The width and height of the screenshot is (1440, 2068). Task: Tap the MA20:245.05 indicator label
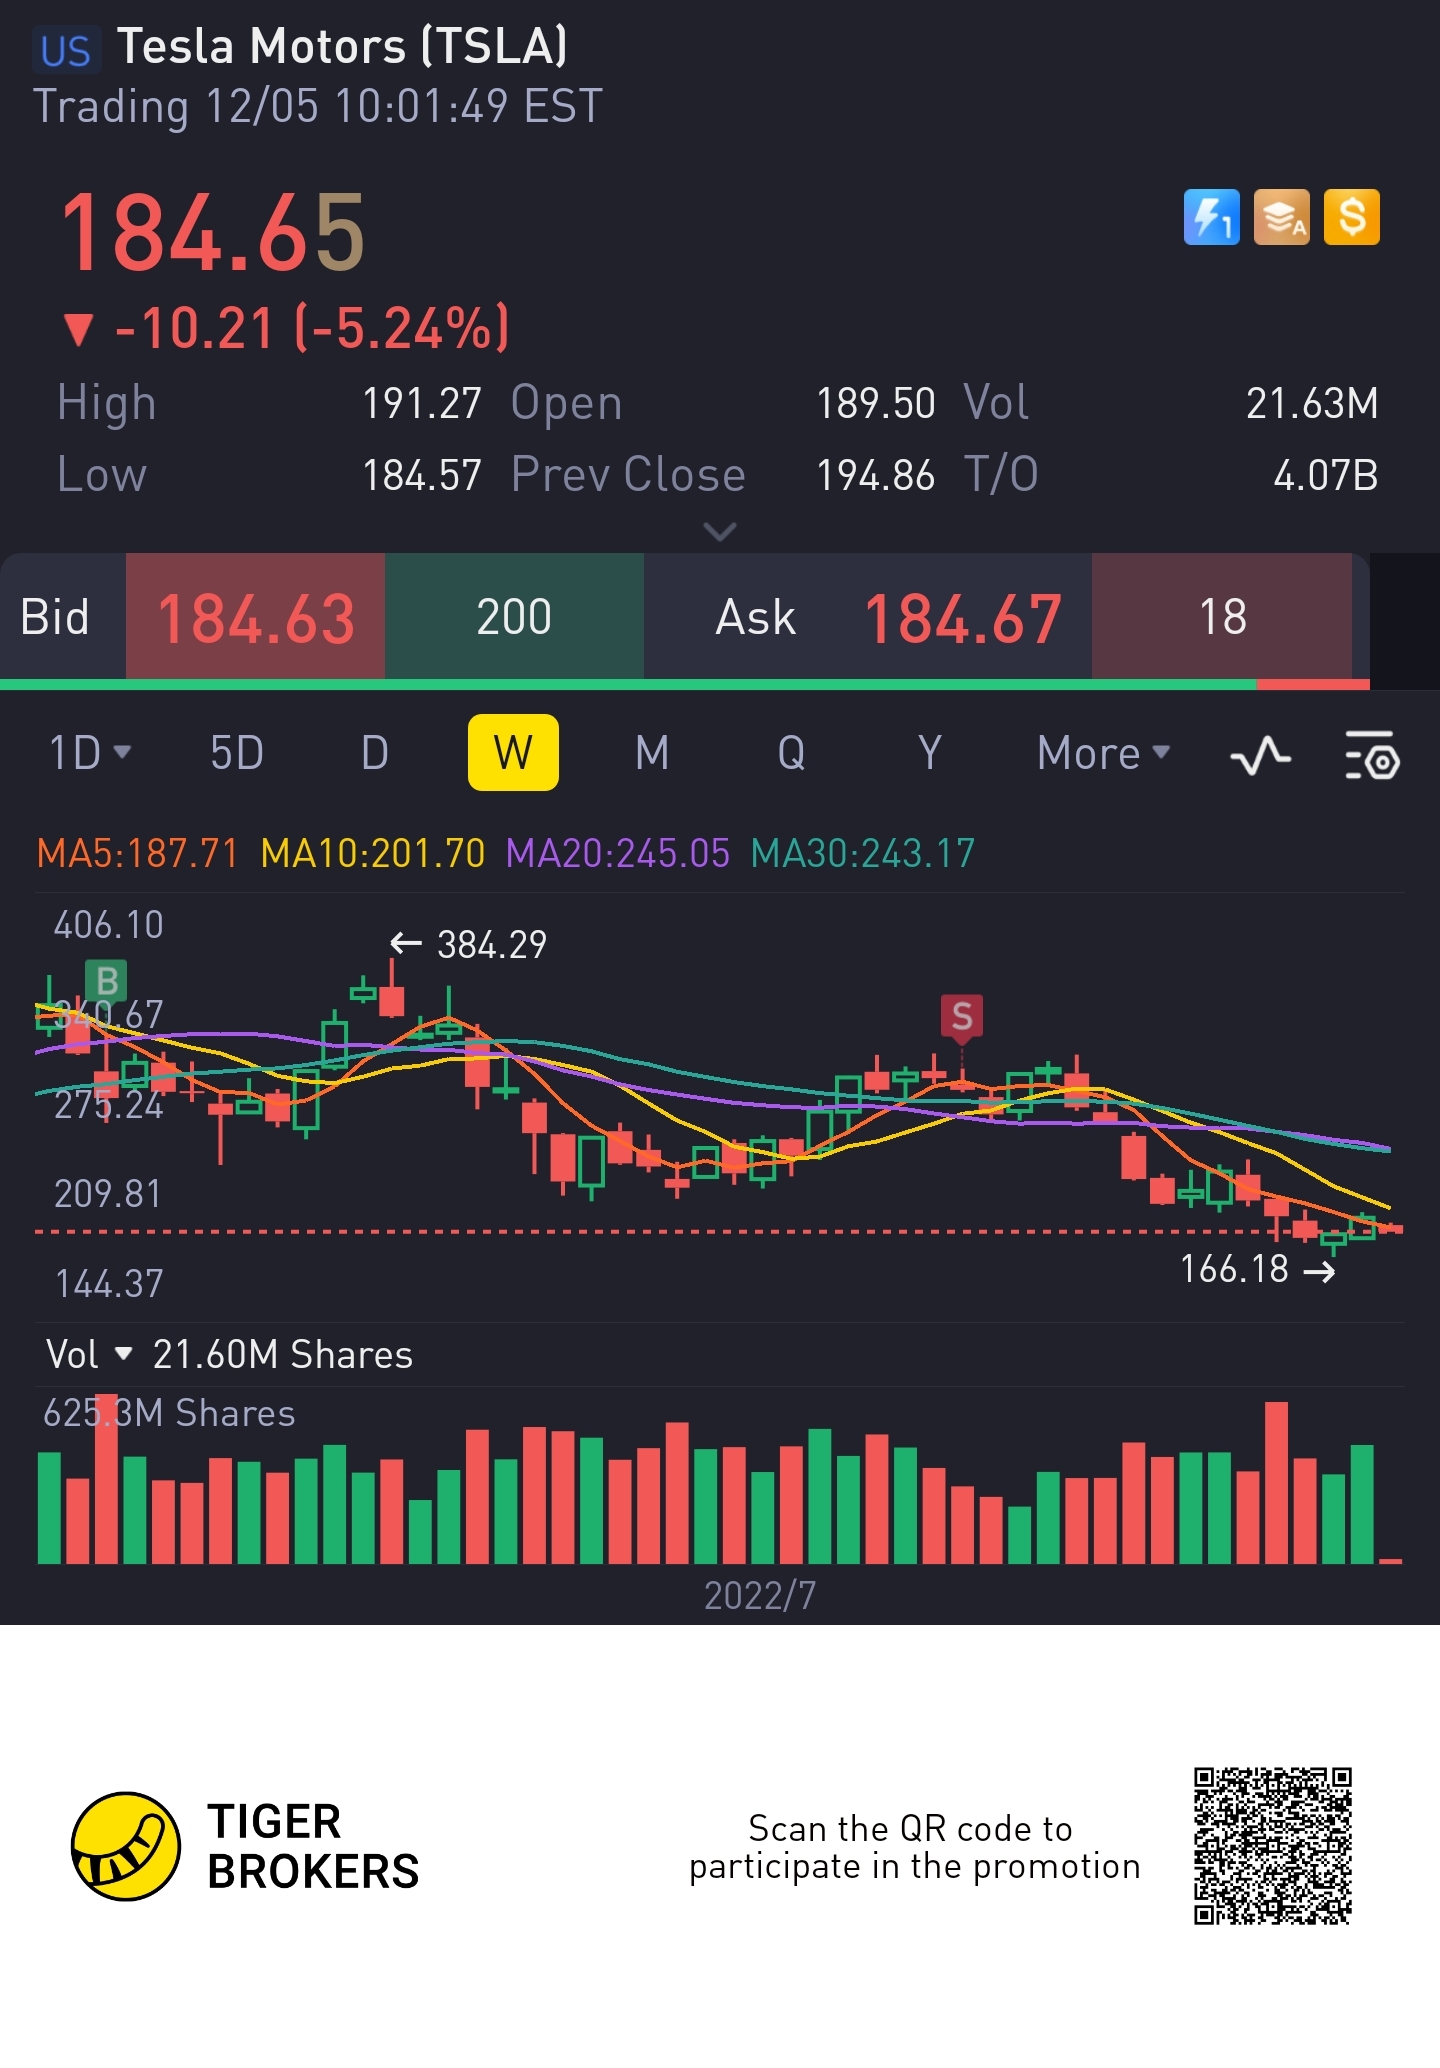click(618, 854)
